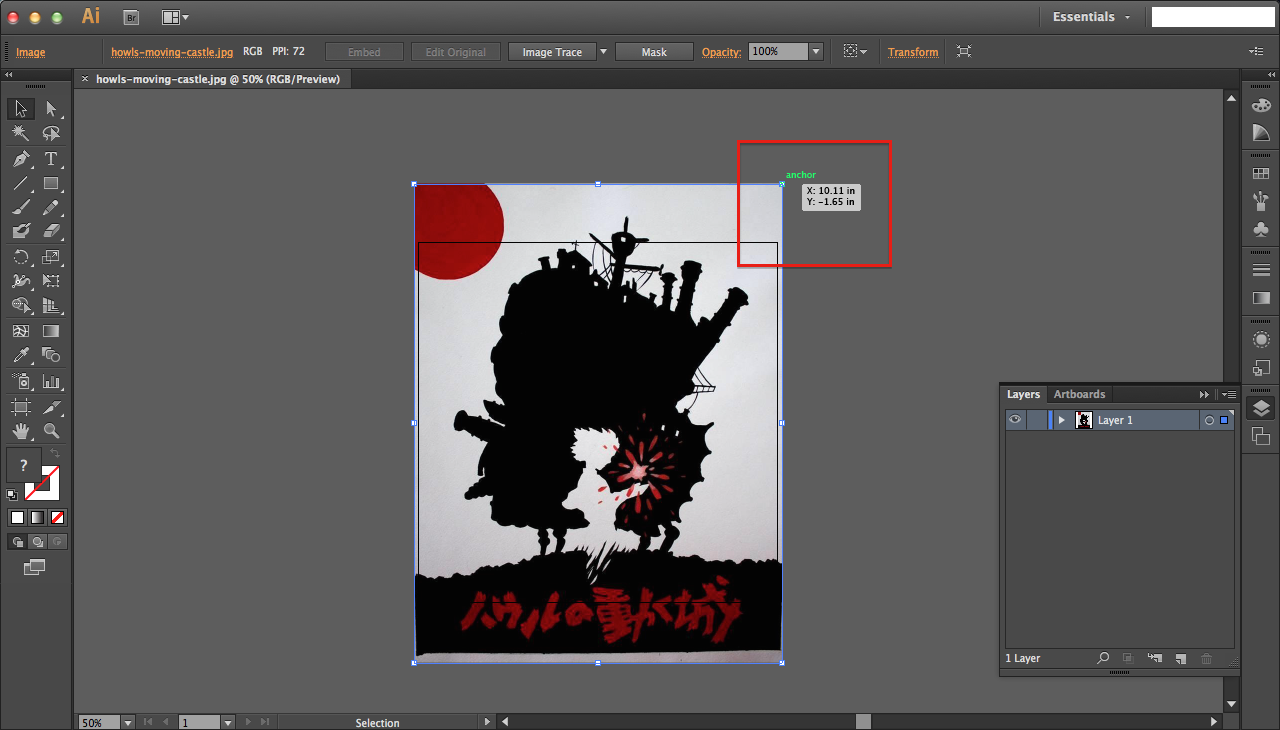Select the Pen tool
1280x730 pixels.
[x=21, y=159]
